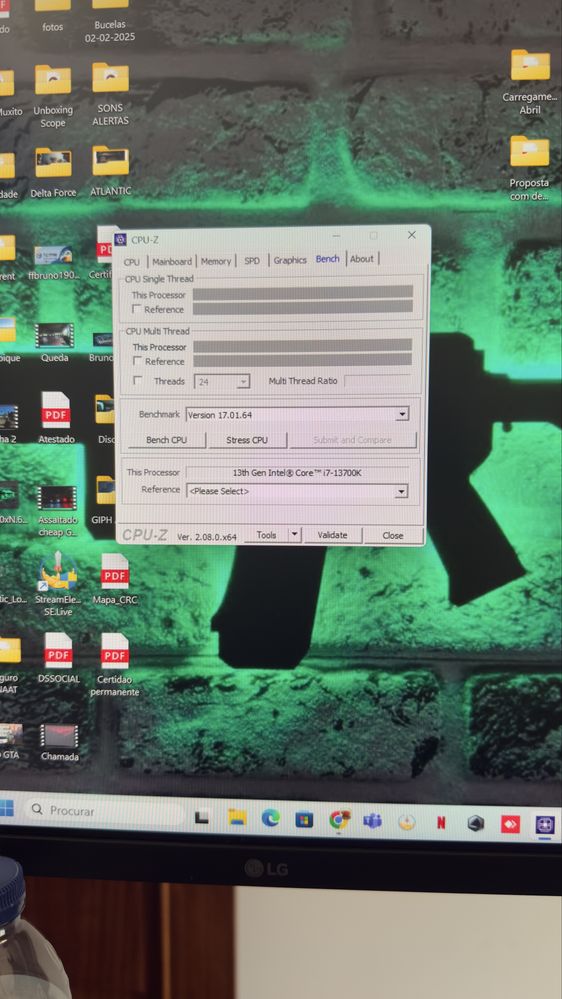Select the Proposta com de... folder

(530, 169)
